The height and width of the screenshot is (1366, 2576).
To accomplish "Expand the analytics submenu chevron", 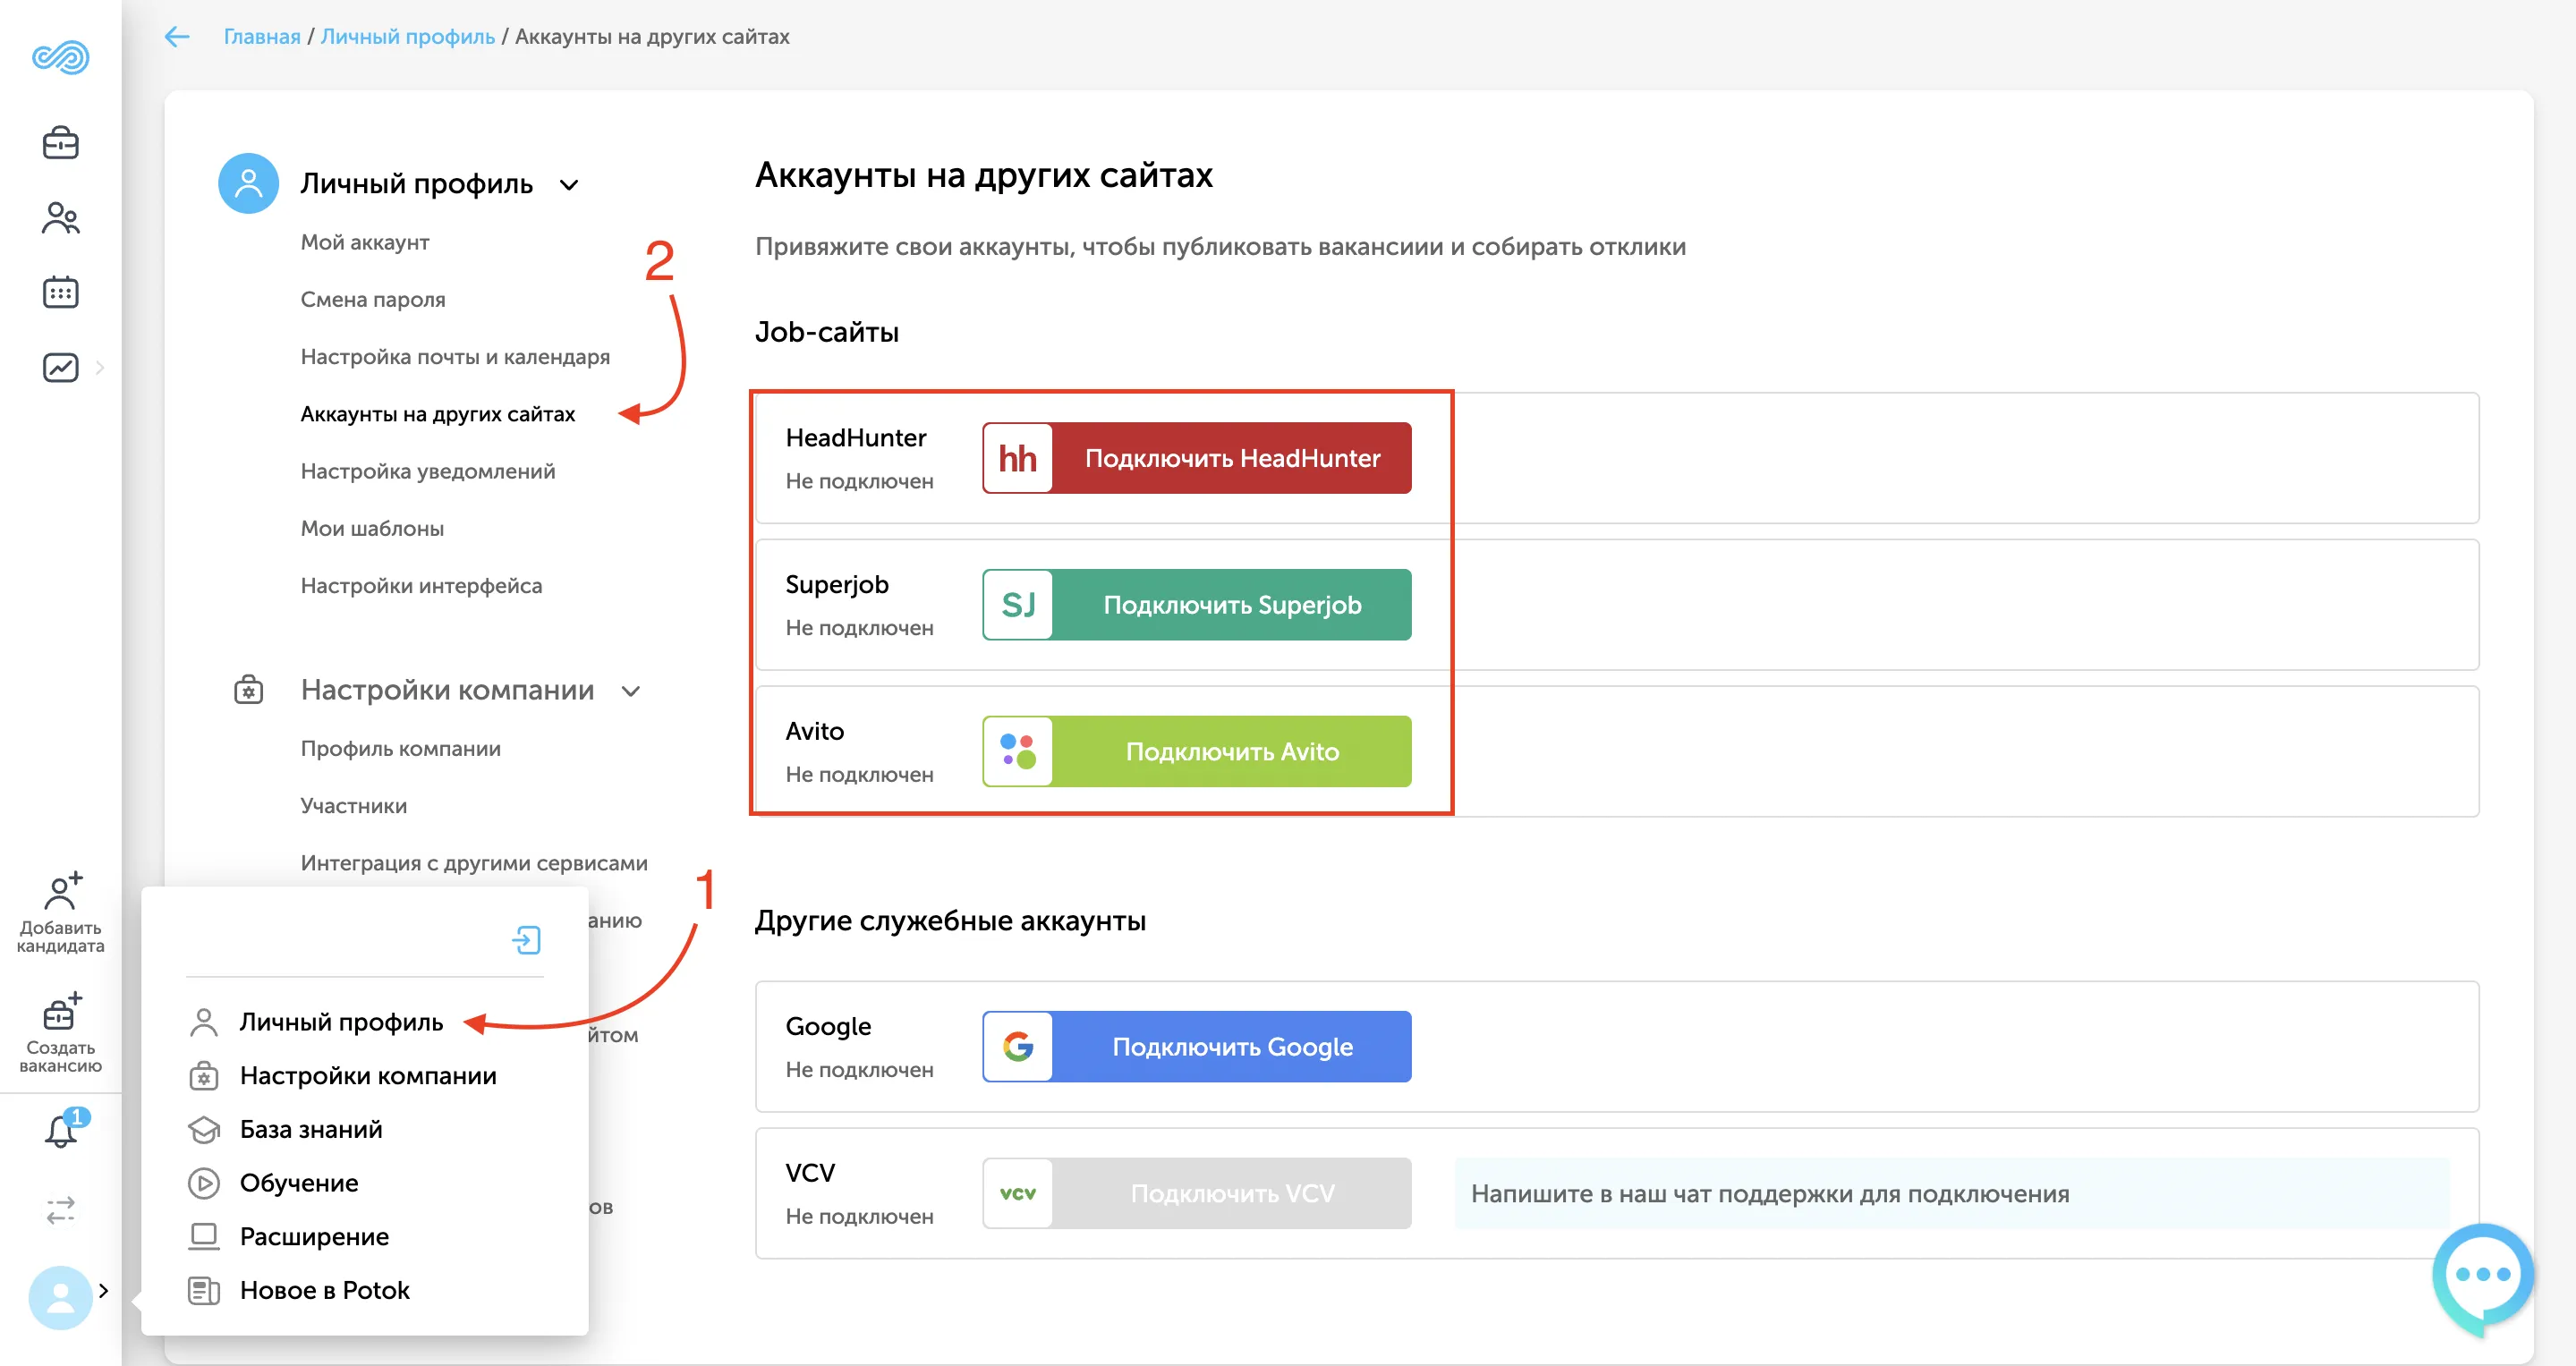I will 100,367.
